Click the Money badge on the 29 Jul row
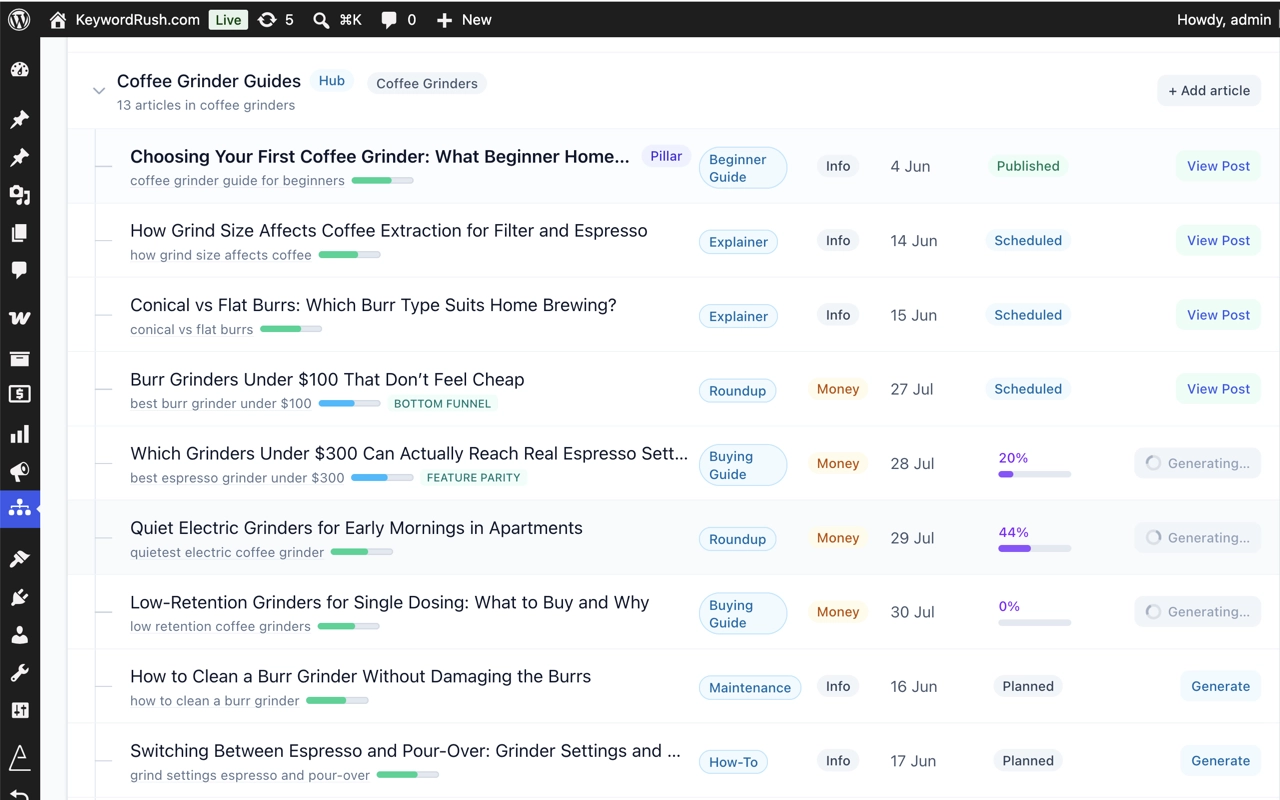The image size is (1280, 800). pos(838,537)
